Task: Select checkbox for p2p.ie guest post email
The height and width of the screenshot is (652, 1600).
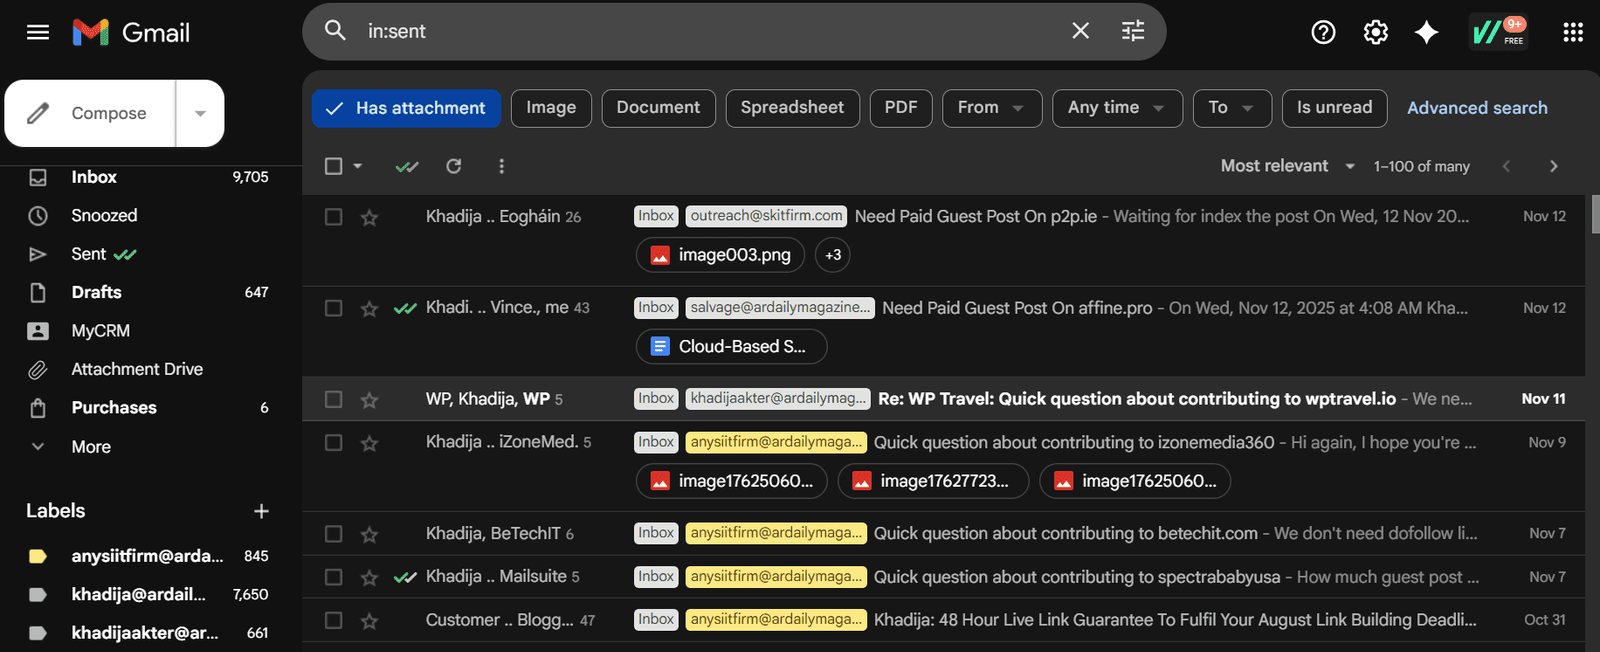Action: tap(334, 217)
